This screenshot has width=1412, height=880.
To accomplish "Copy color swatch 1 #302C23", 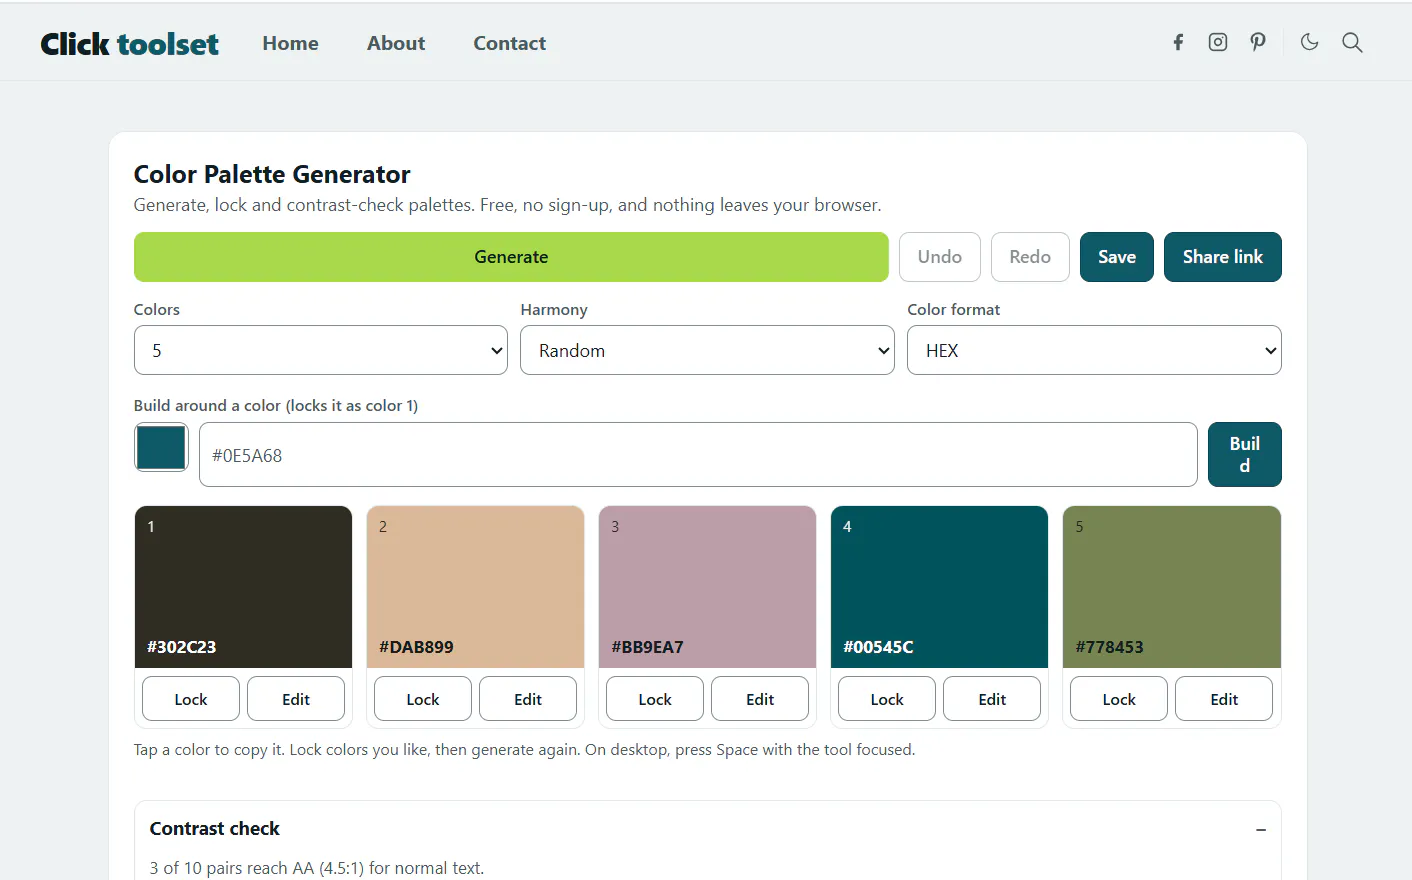I will point(243,587).
